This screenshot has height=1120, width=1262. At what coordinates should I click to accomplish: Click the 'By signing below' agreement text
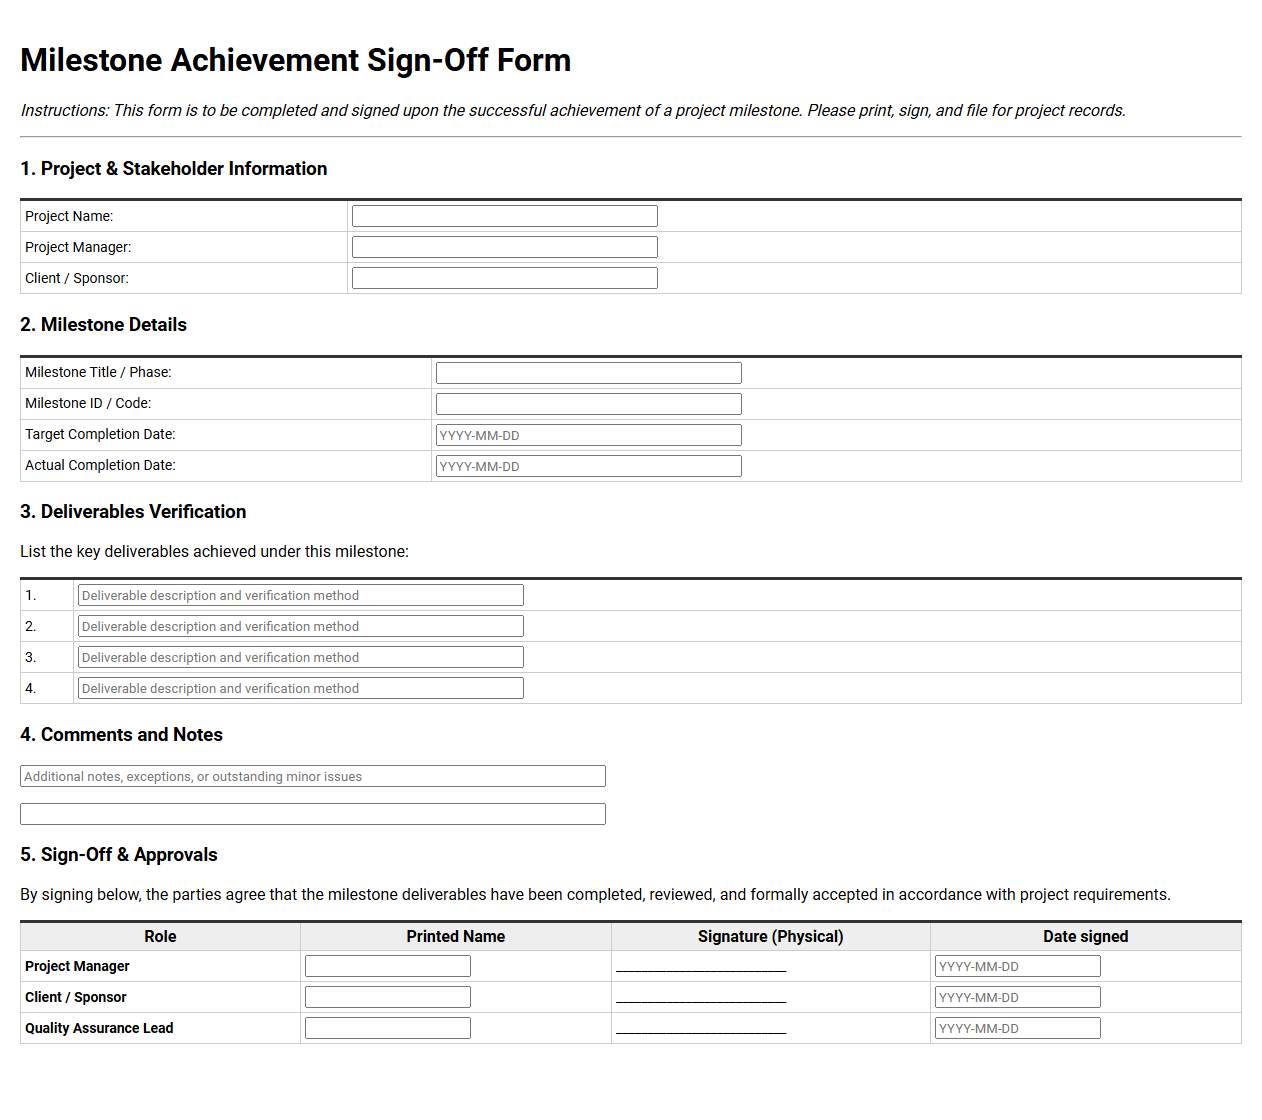[x=595, y=895]
